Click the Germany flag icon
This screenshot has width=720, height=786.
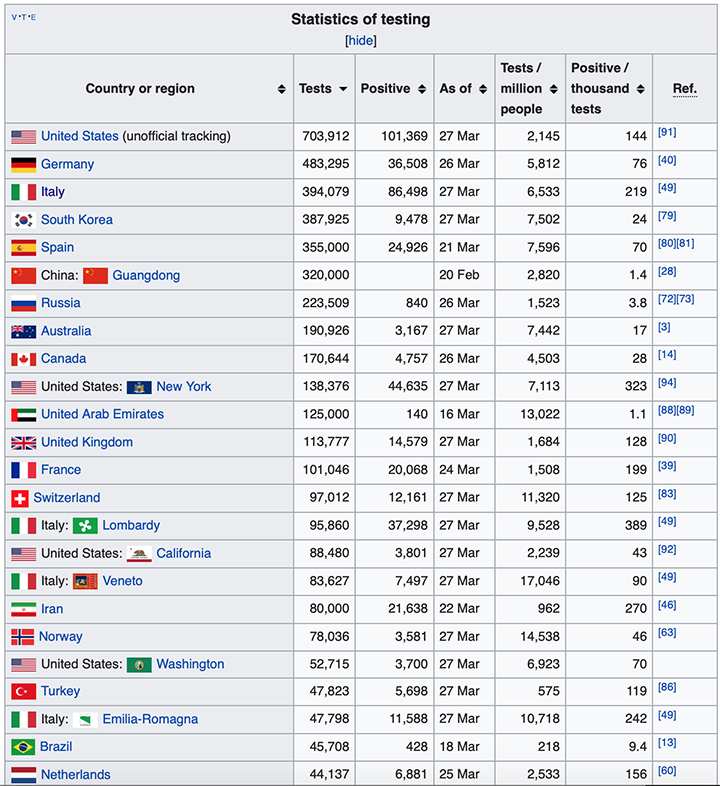click(x=24, y=164)
